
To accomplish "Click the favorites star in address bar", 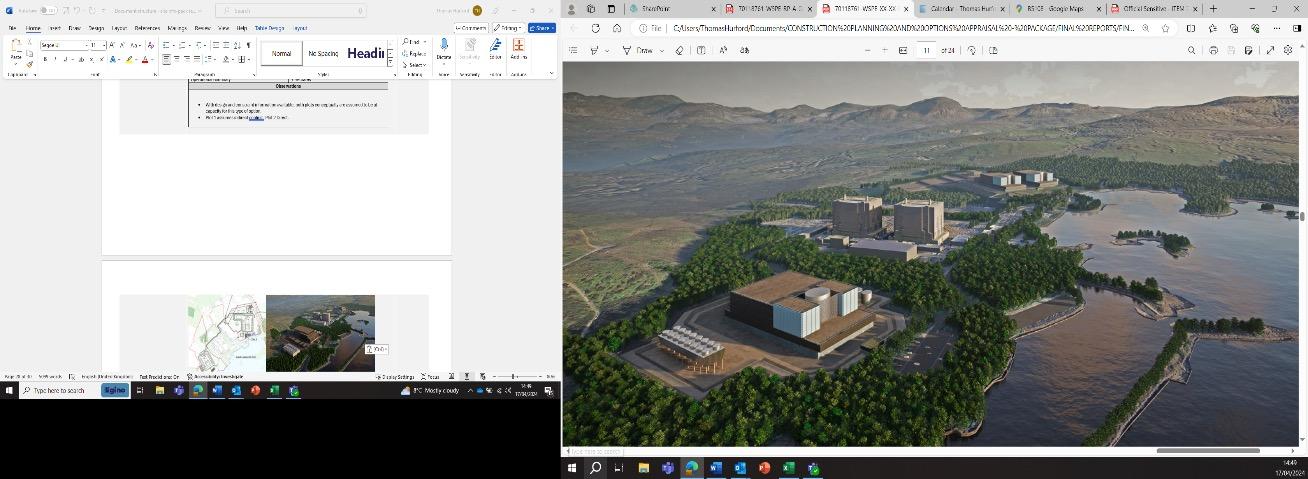I will point(1164,29).
